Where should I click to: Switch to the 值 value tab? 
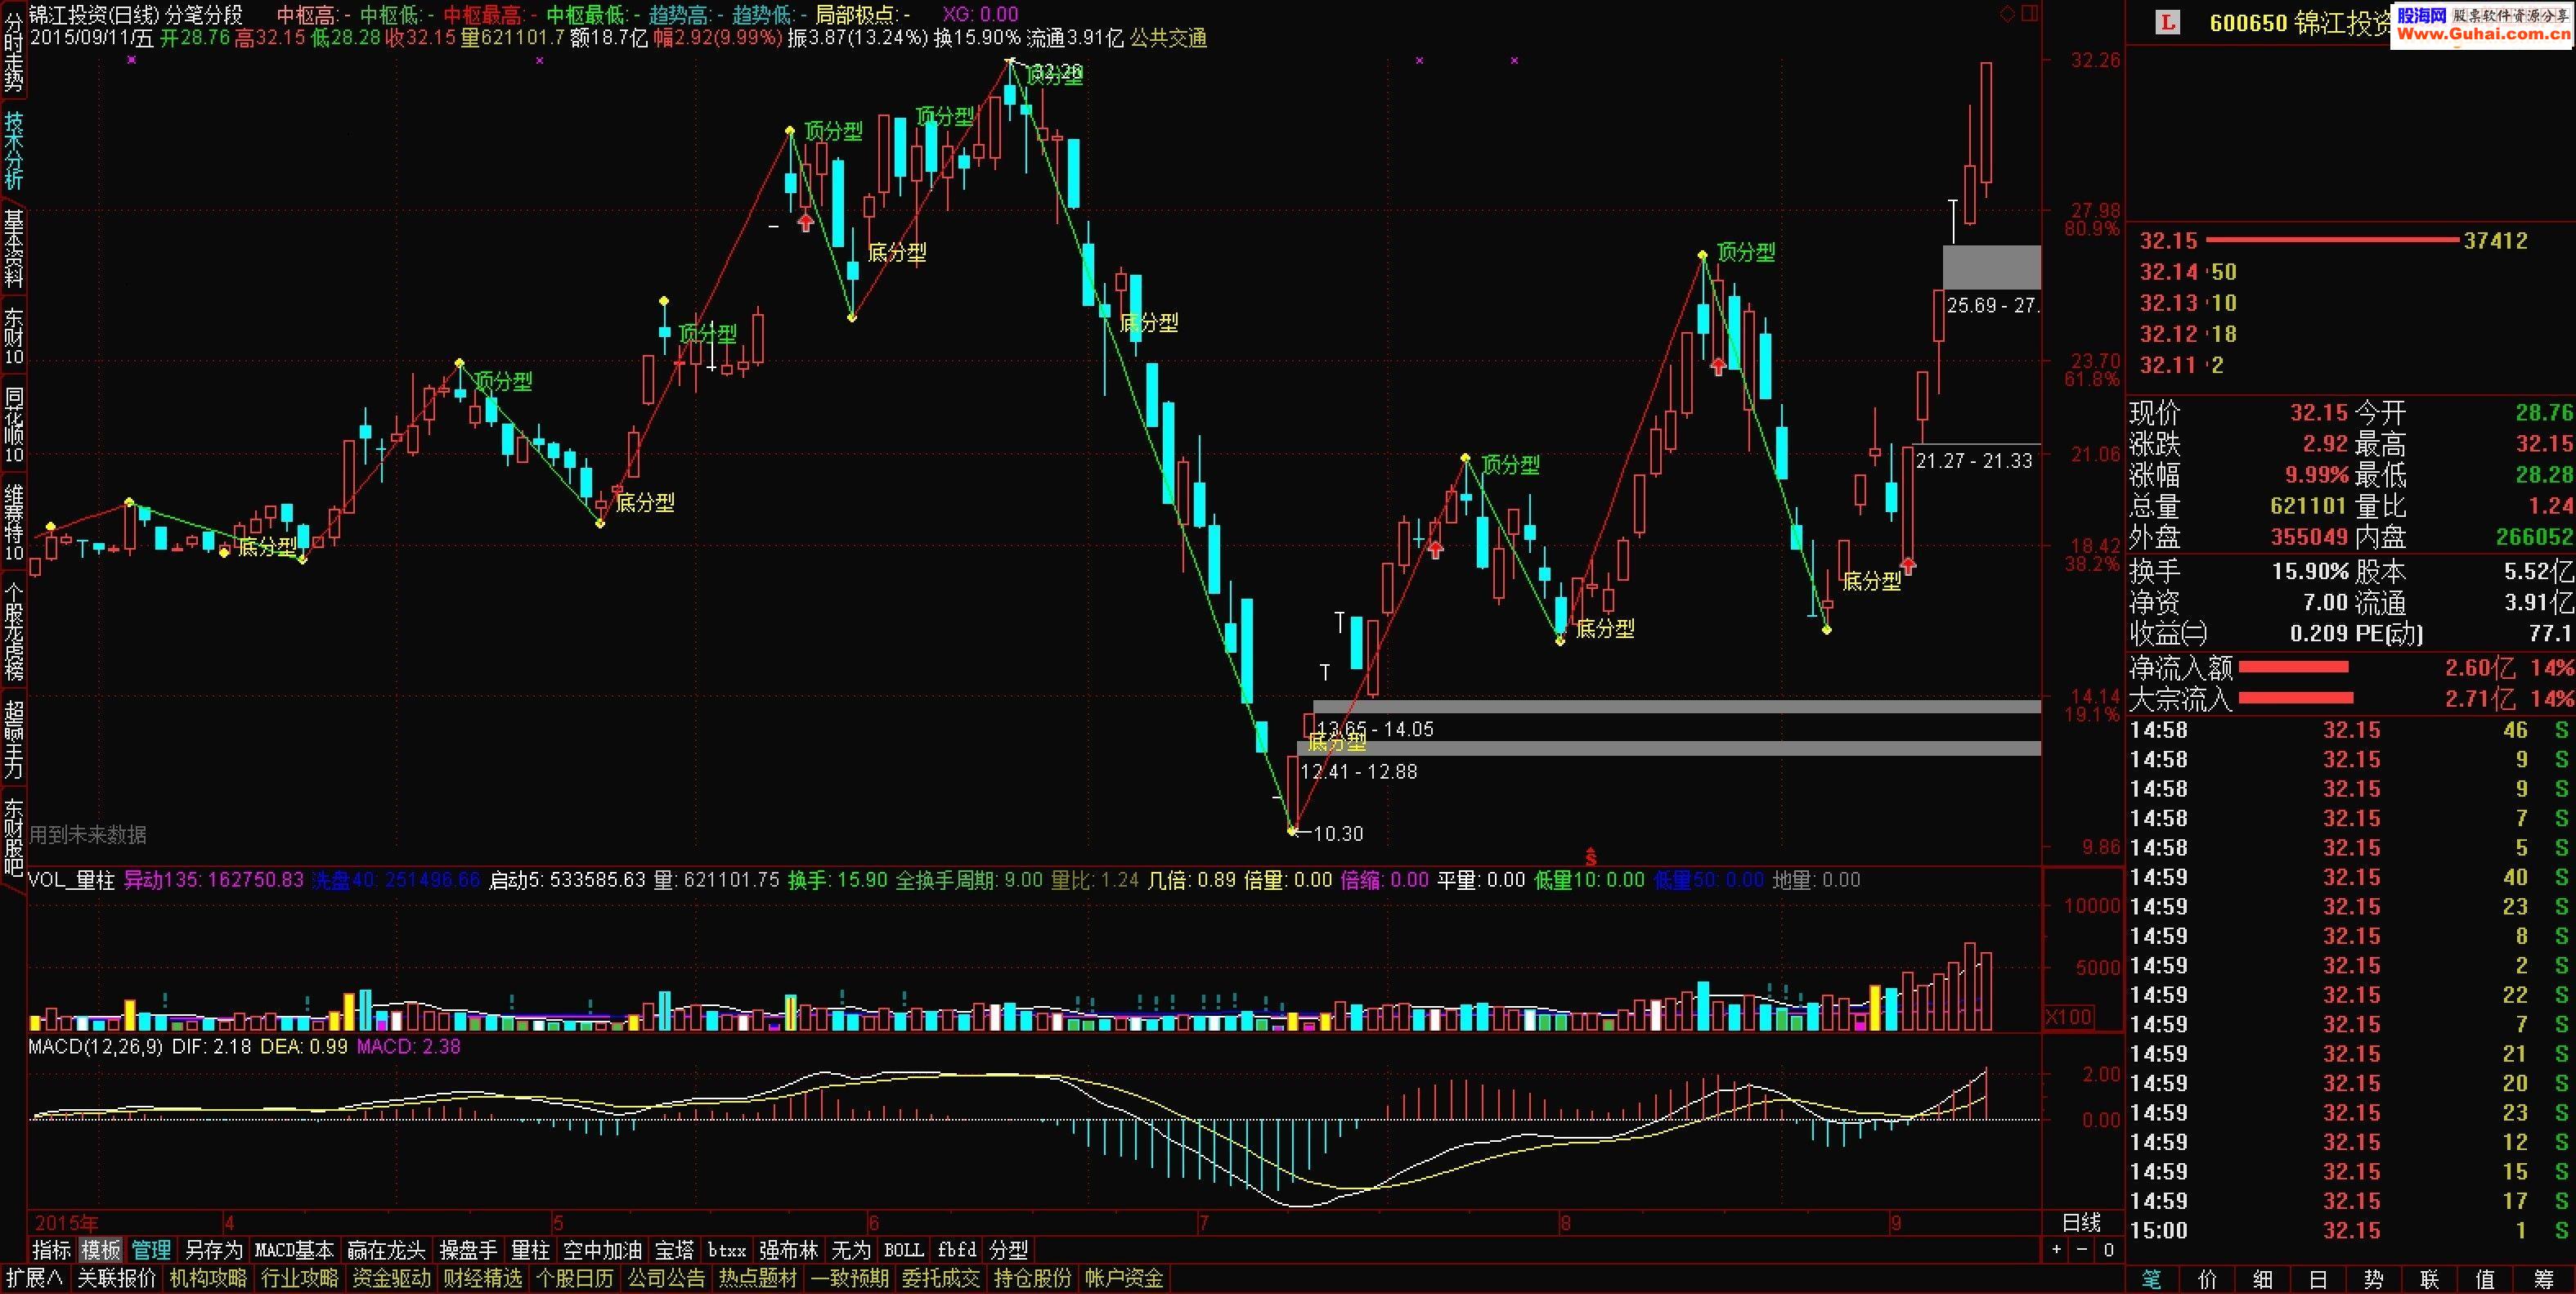[x=2485, y=1279]
